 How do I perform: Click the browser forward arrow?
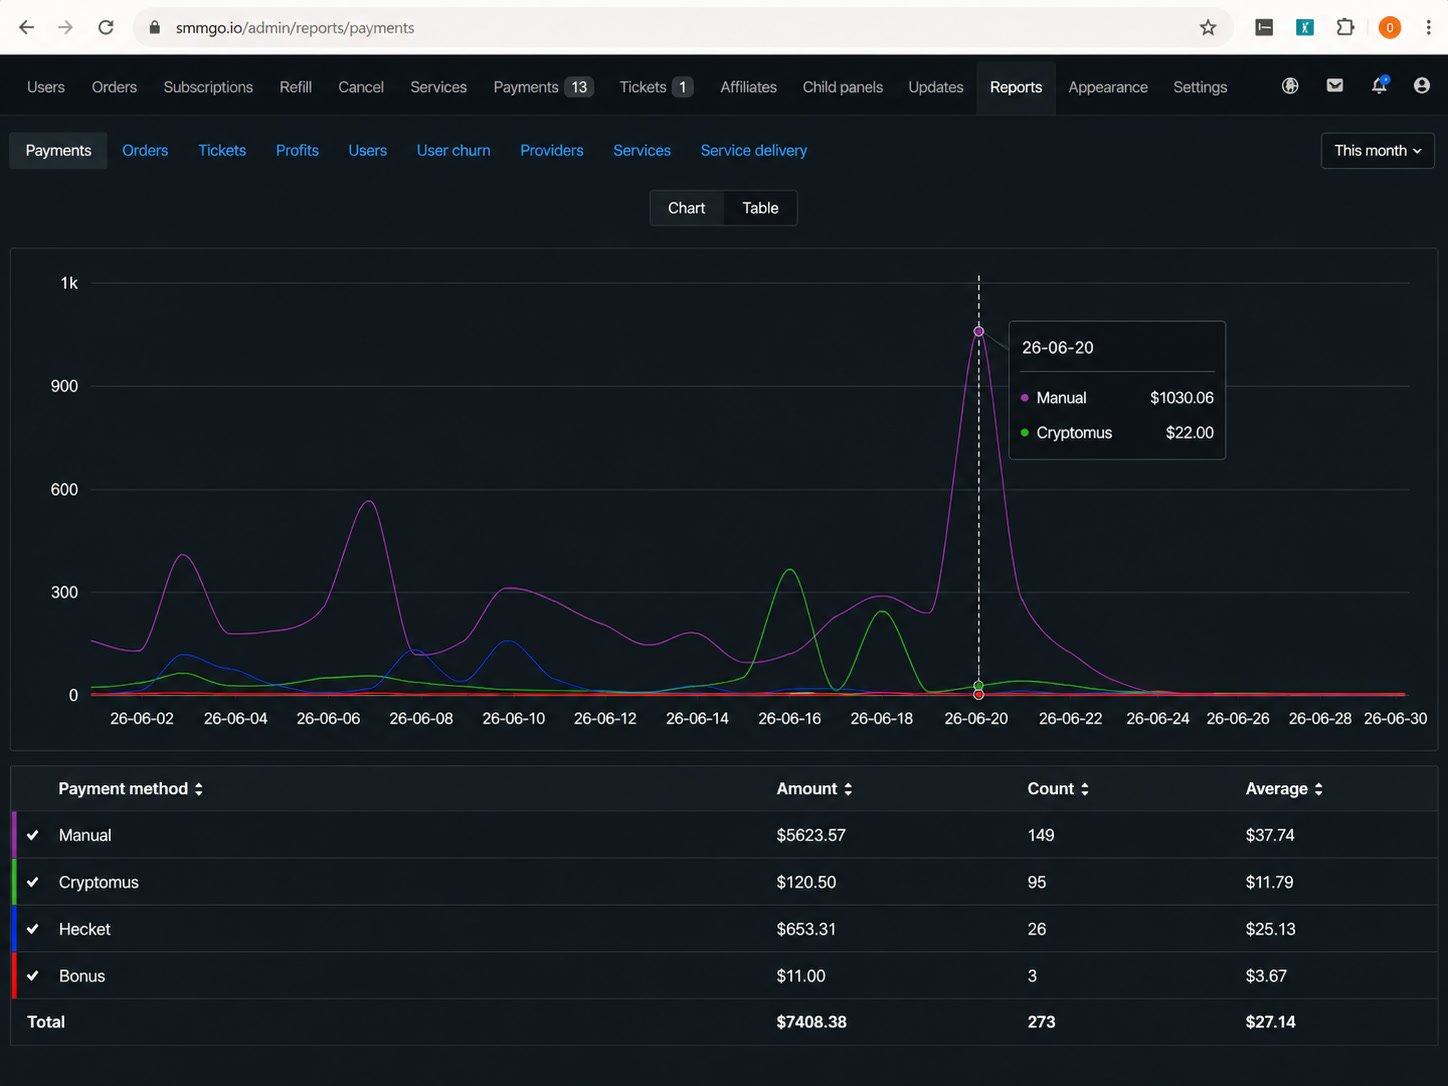click(x=66, y=27)
